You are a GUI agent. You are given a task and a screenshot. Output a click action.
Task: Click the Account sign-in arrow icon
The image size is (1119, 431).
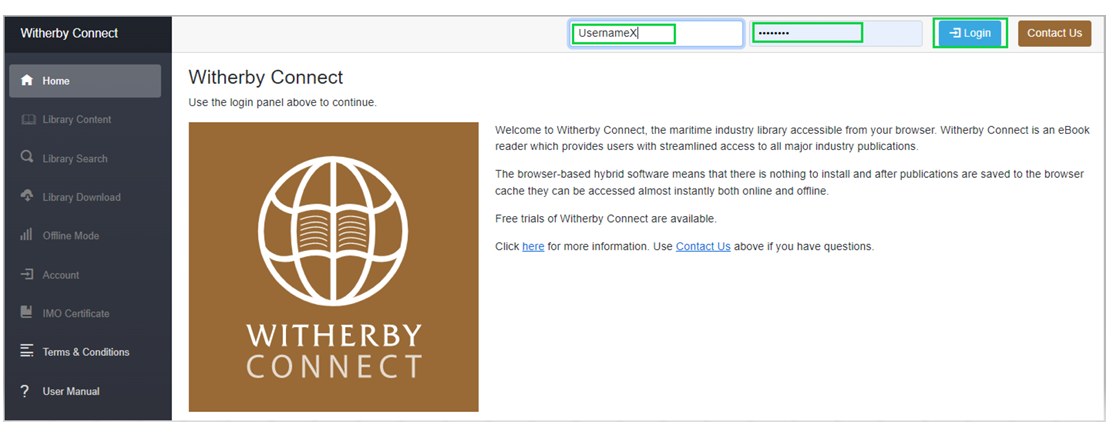27,275
